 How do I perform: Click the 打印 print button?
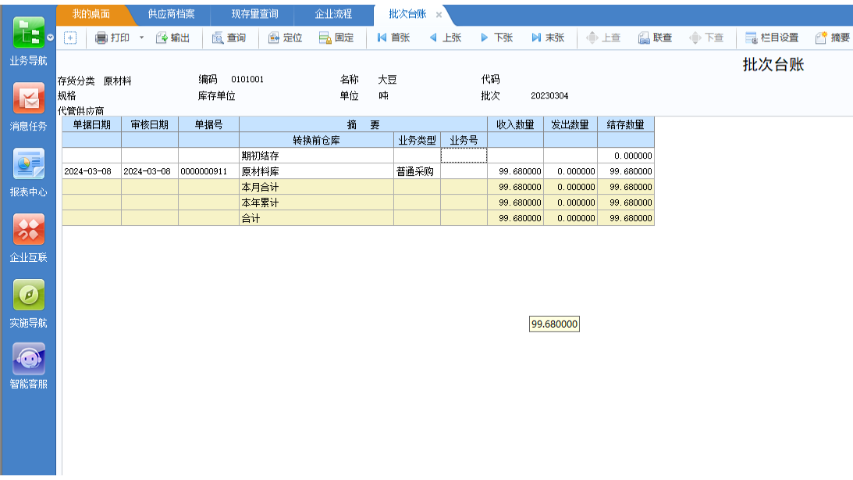tap(113, 38)
